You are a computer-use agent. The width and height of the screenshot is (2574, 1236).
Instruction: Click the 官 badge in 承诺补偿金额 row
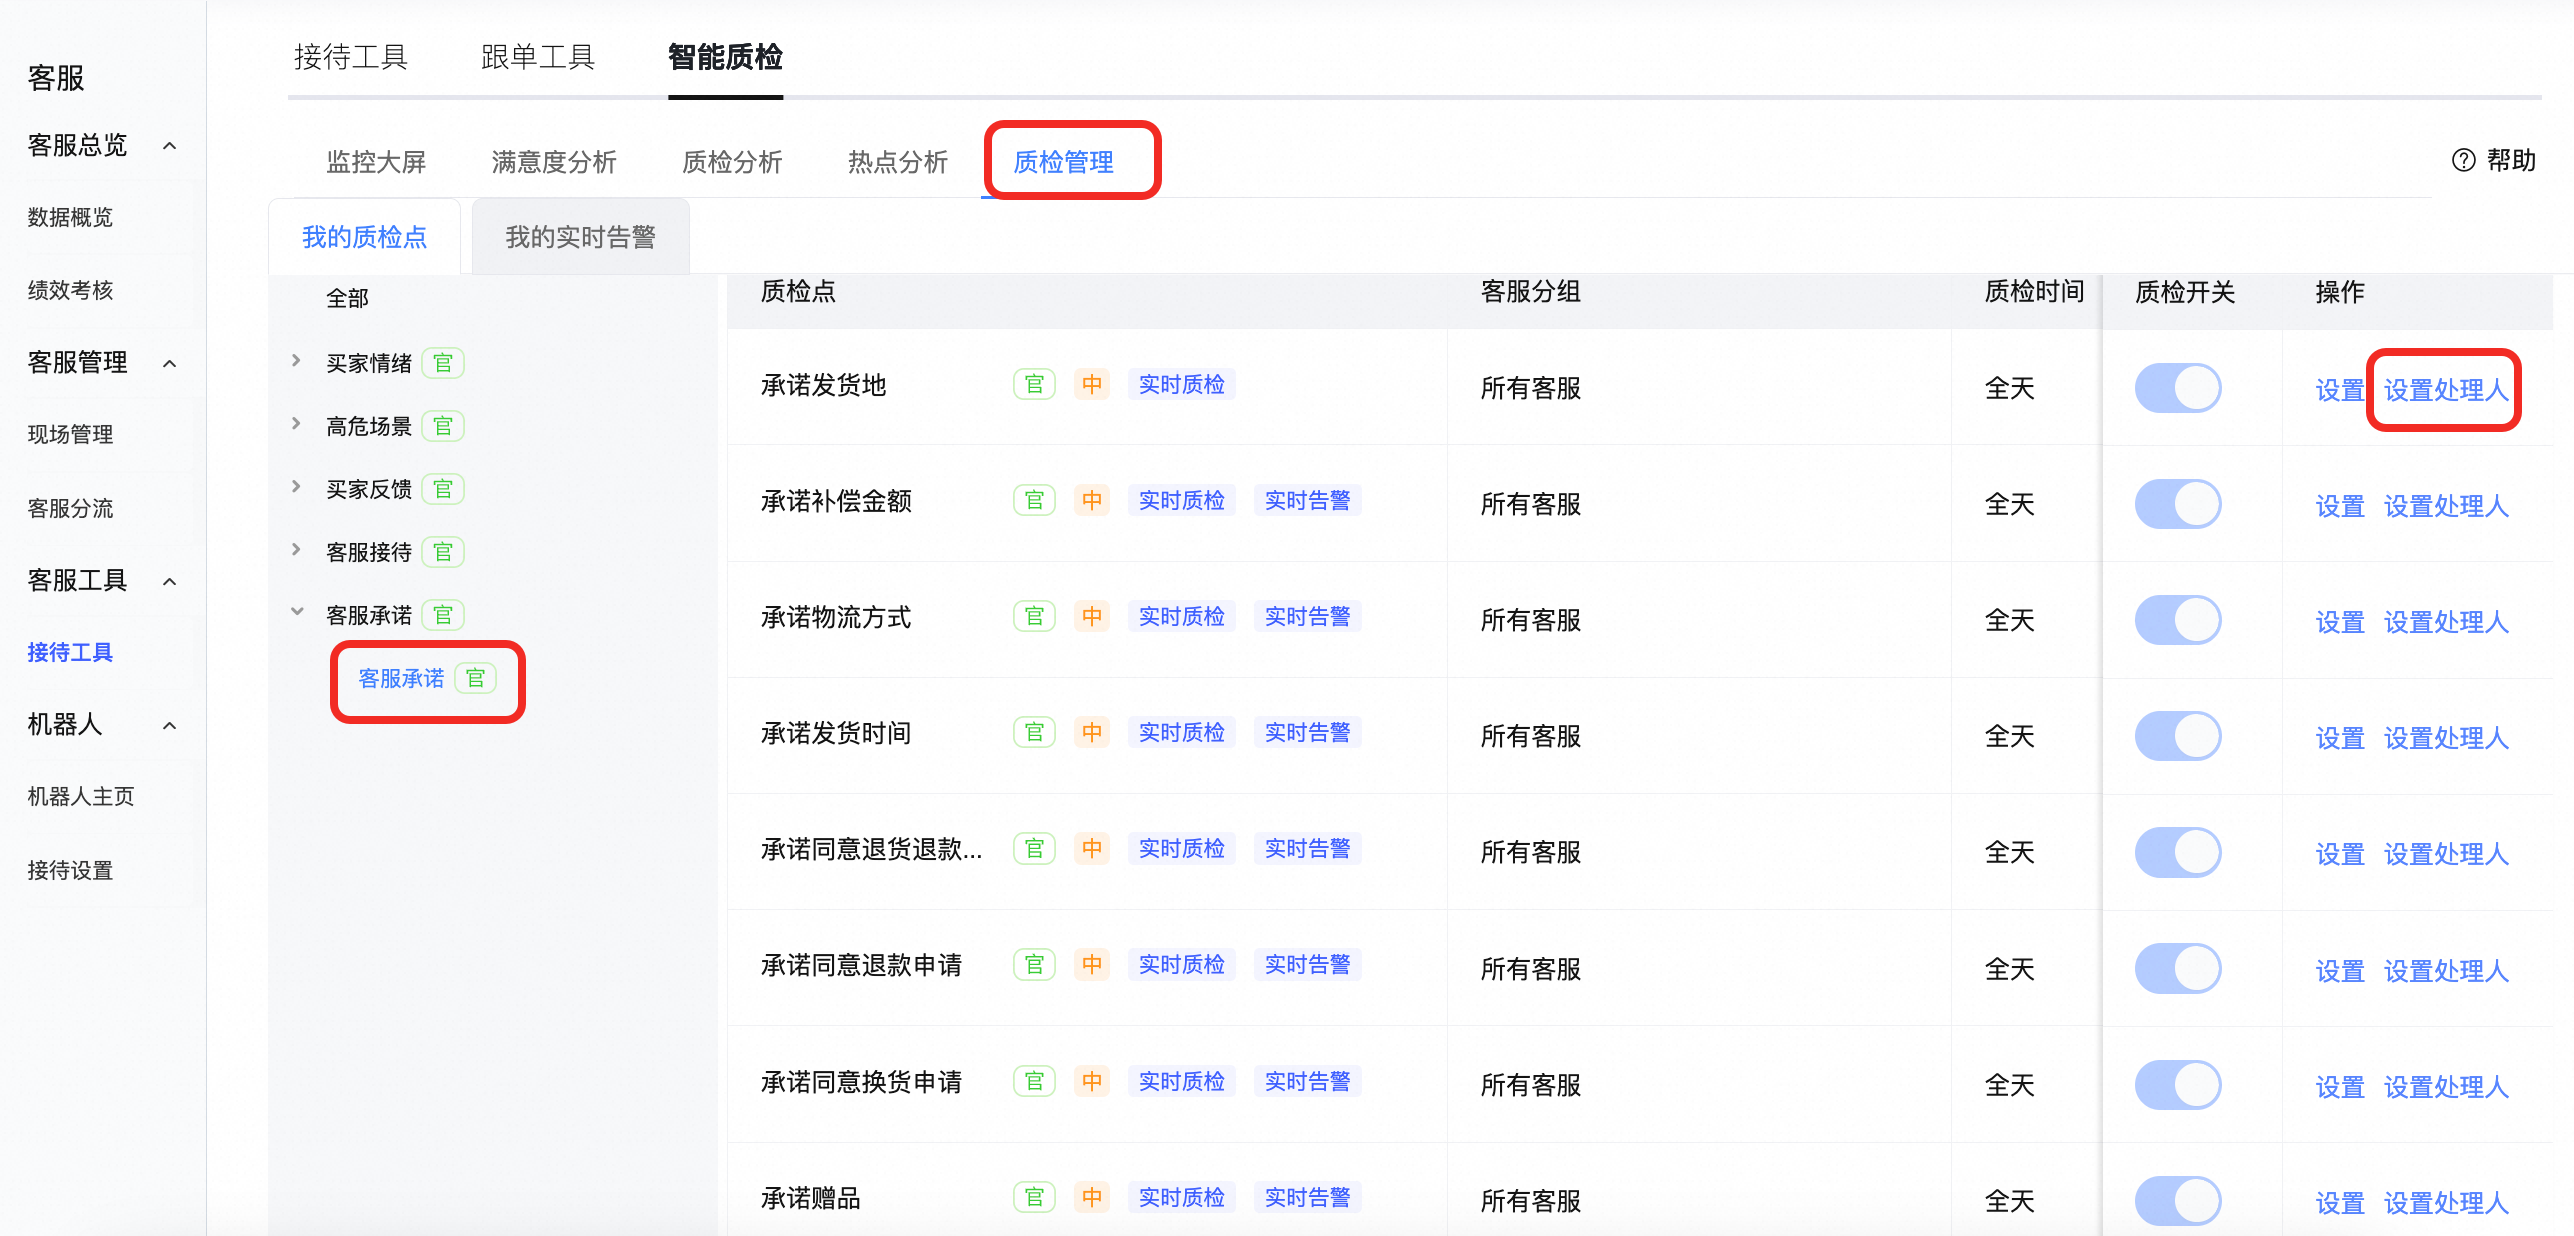1034,500
